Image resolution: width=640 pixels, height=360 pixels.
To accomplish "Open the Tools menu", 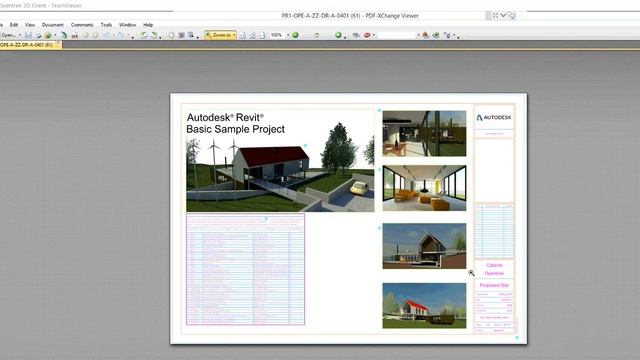I will 106,25.
